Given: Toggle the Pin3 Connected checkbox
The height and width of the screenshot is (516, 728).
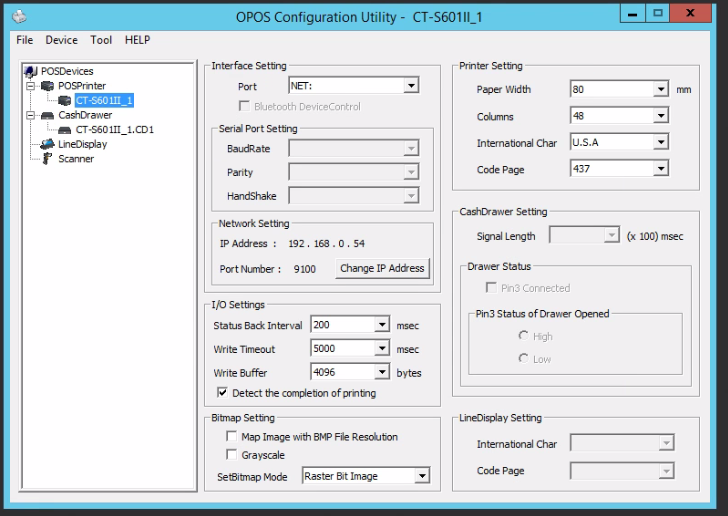Looking at the screenshot, I should [491, 287].
